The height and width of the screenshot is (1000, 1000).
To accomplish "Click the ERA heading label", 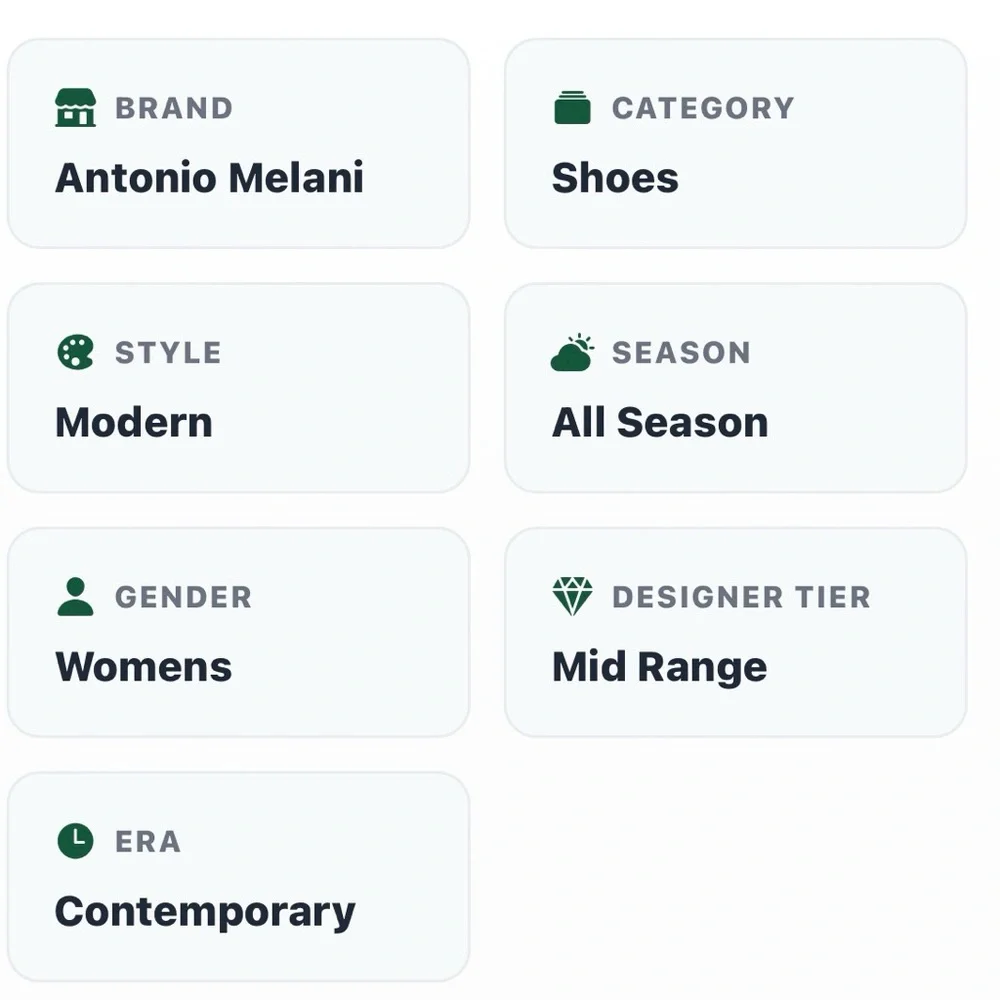I will [148, 842].
